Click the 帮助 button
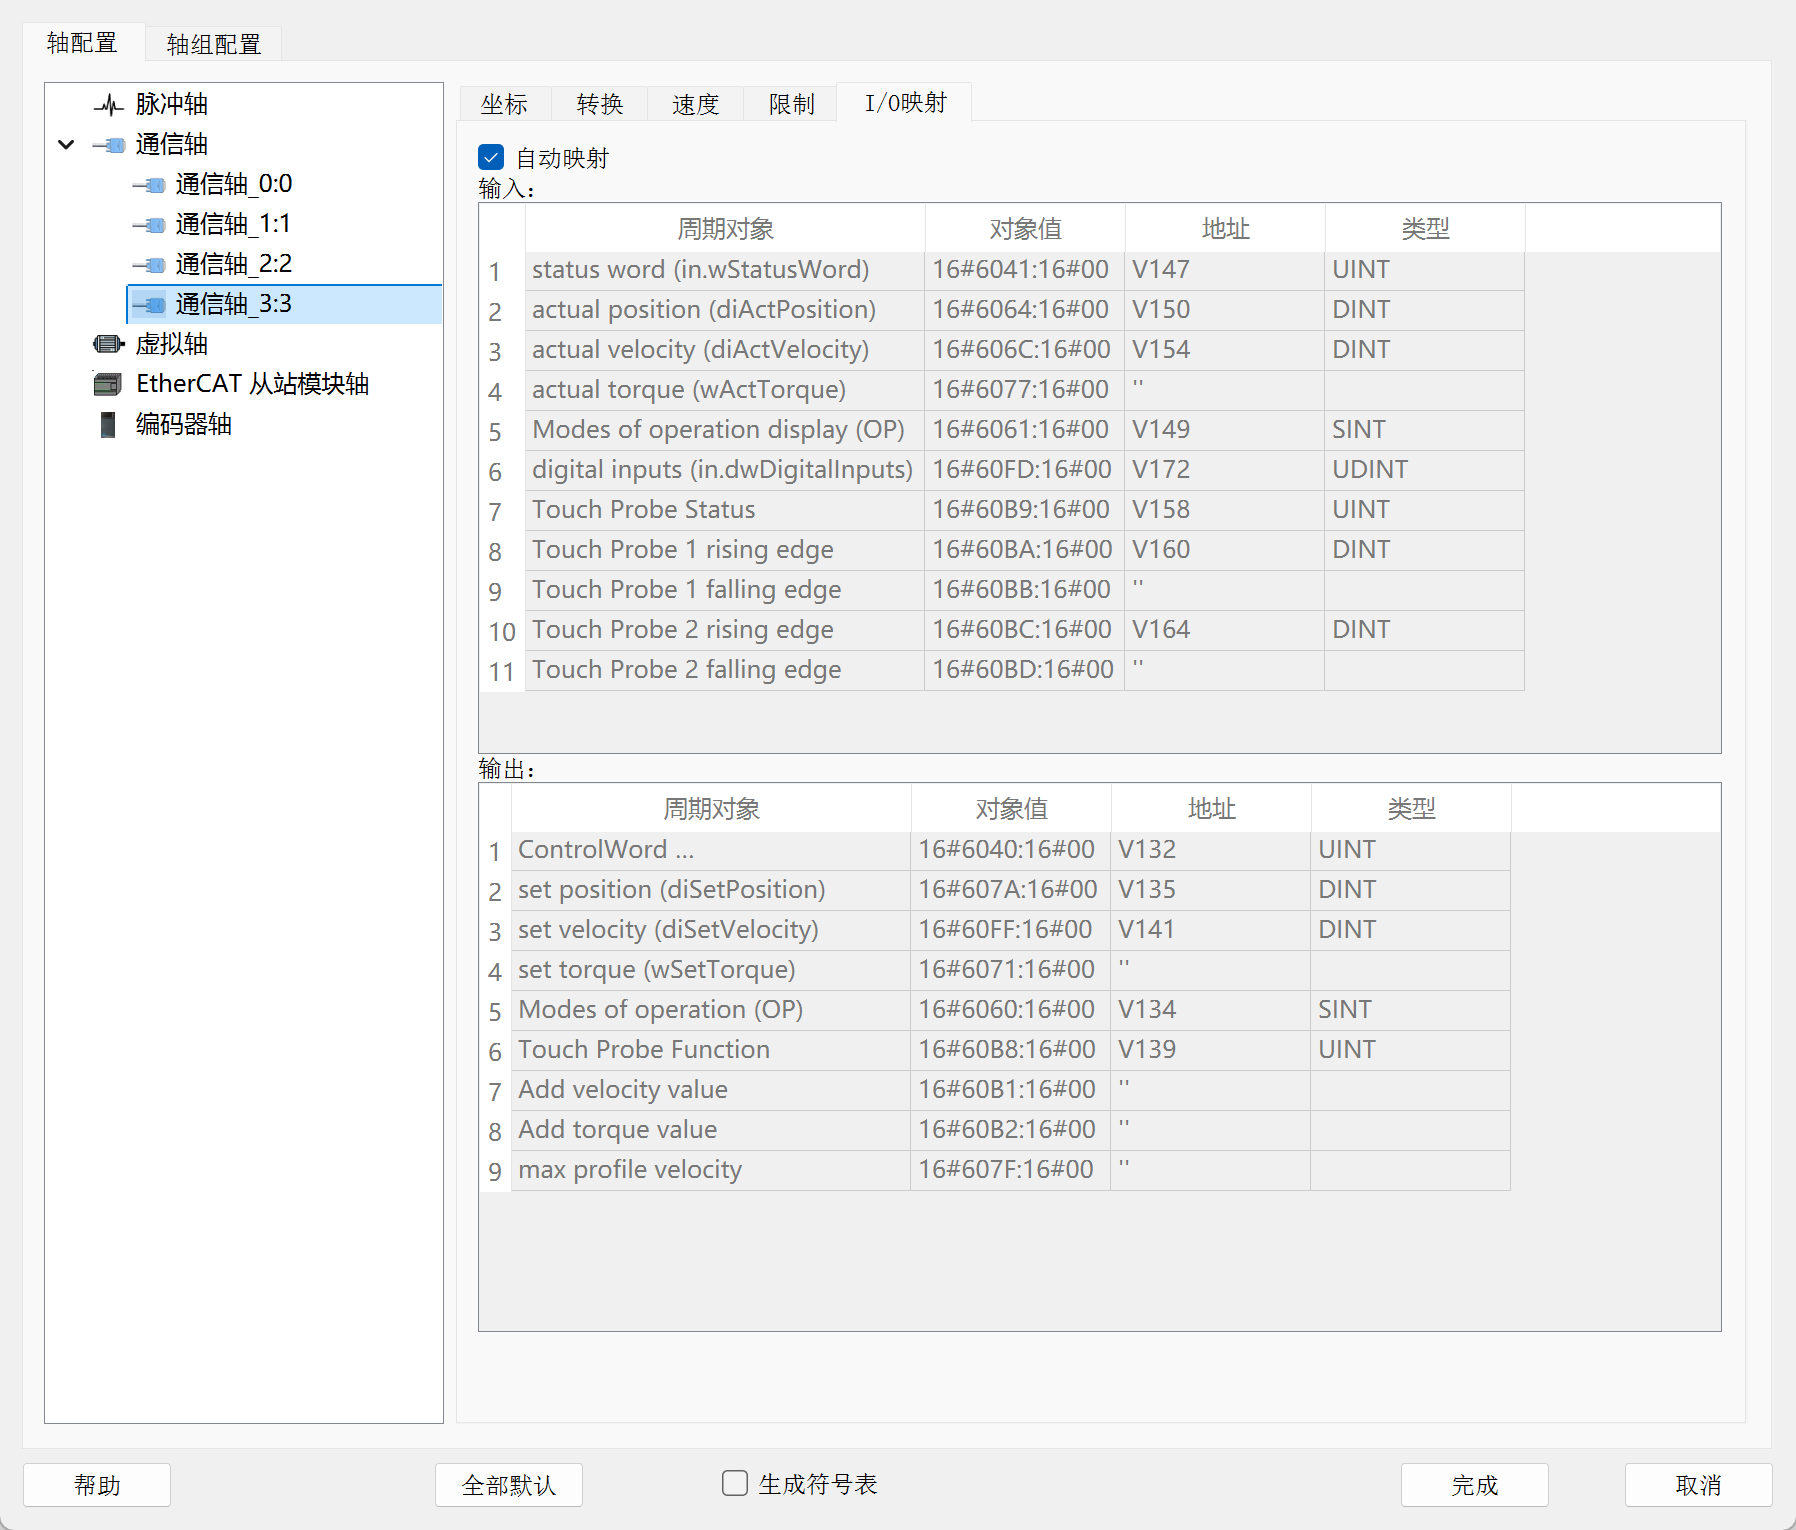This screenshot has width=1796, height=1530. click(97, 1485)
